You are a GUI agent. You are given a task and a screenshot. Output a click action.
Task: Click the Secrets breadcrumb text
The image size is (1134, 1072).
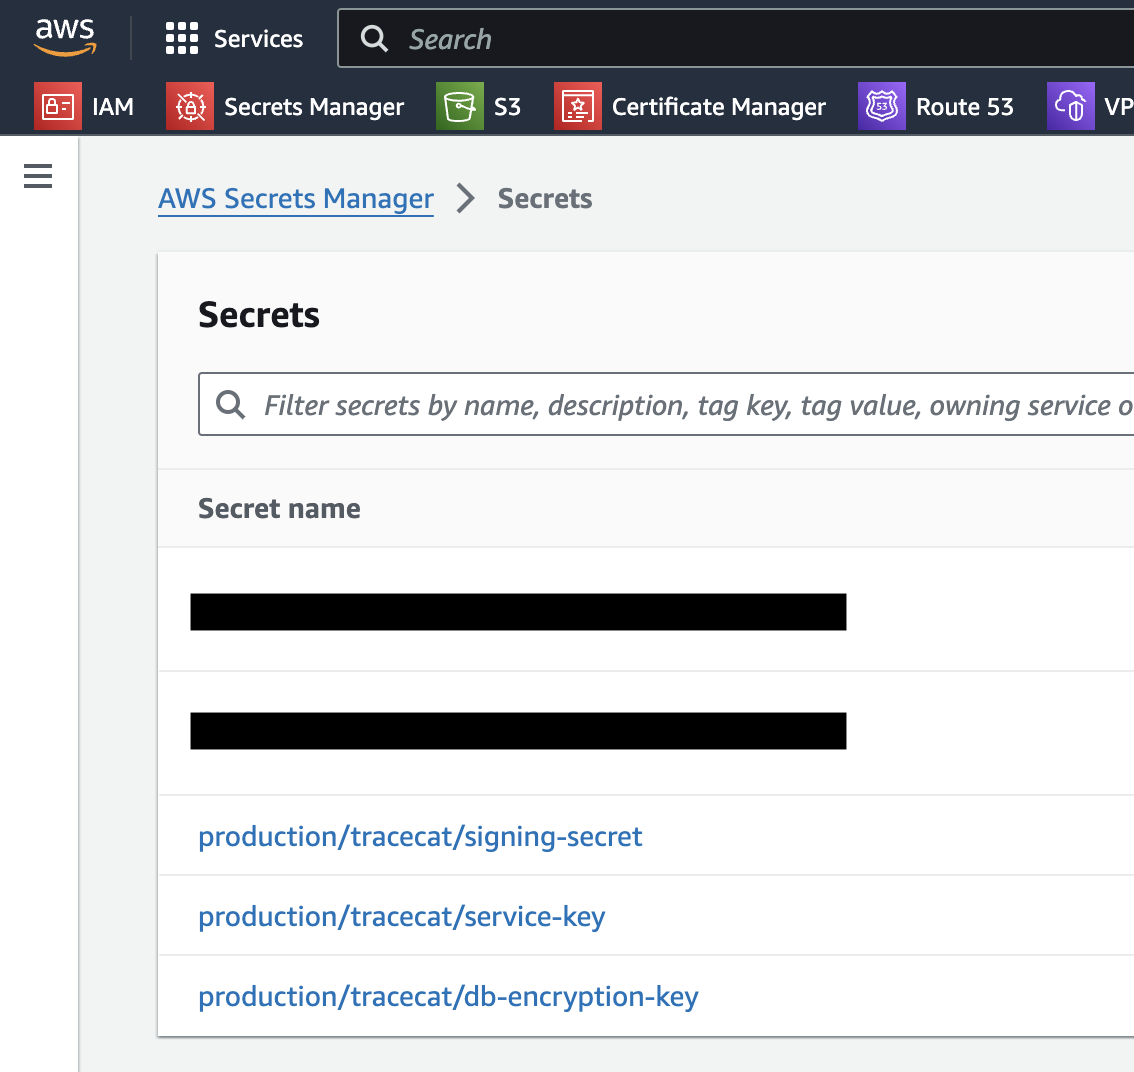pyautogui.click(x=545, y=199)
